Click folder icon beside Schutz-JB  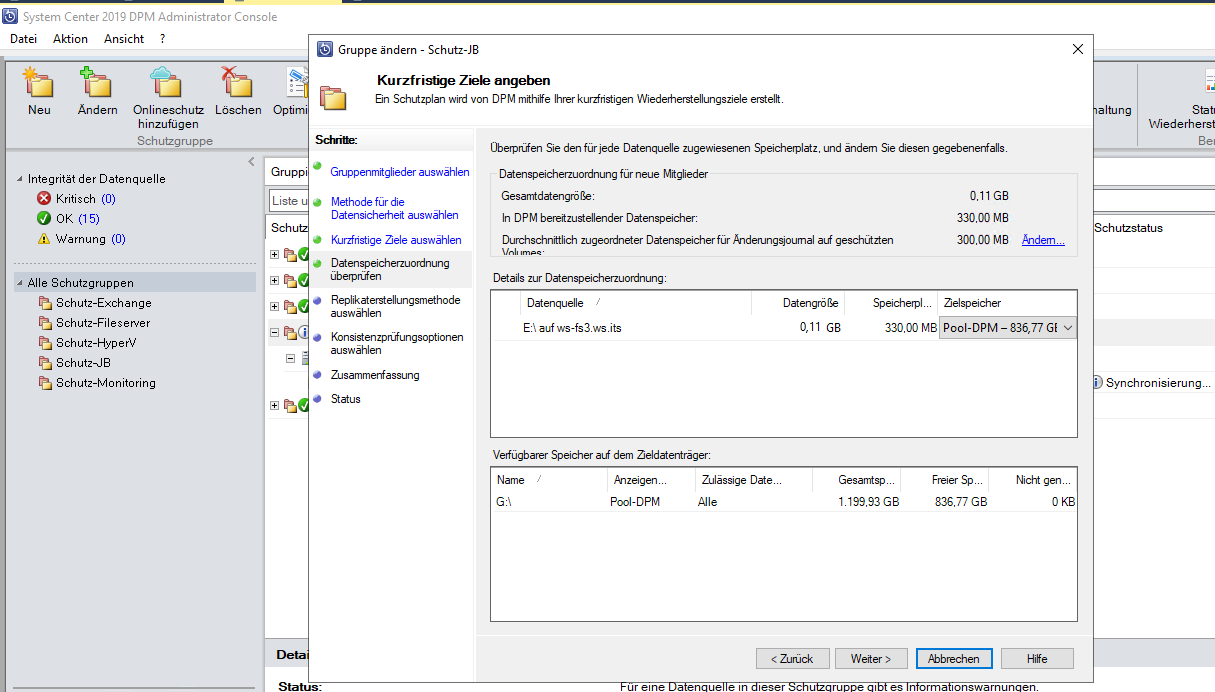[x=45, y=363]
